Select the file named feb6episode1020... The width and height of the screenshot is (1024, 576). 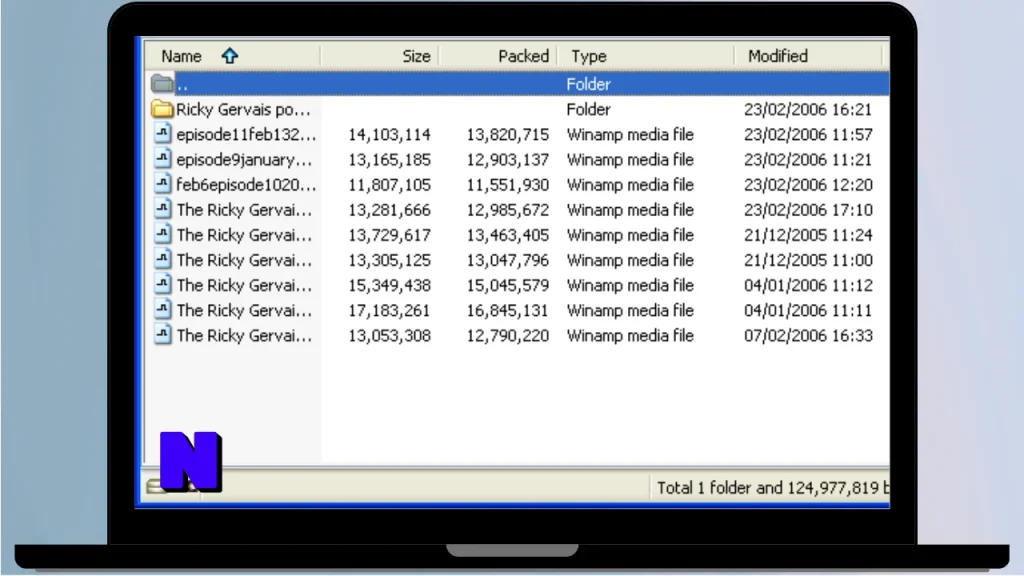[246, 185]
